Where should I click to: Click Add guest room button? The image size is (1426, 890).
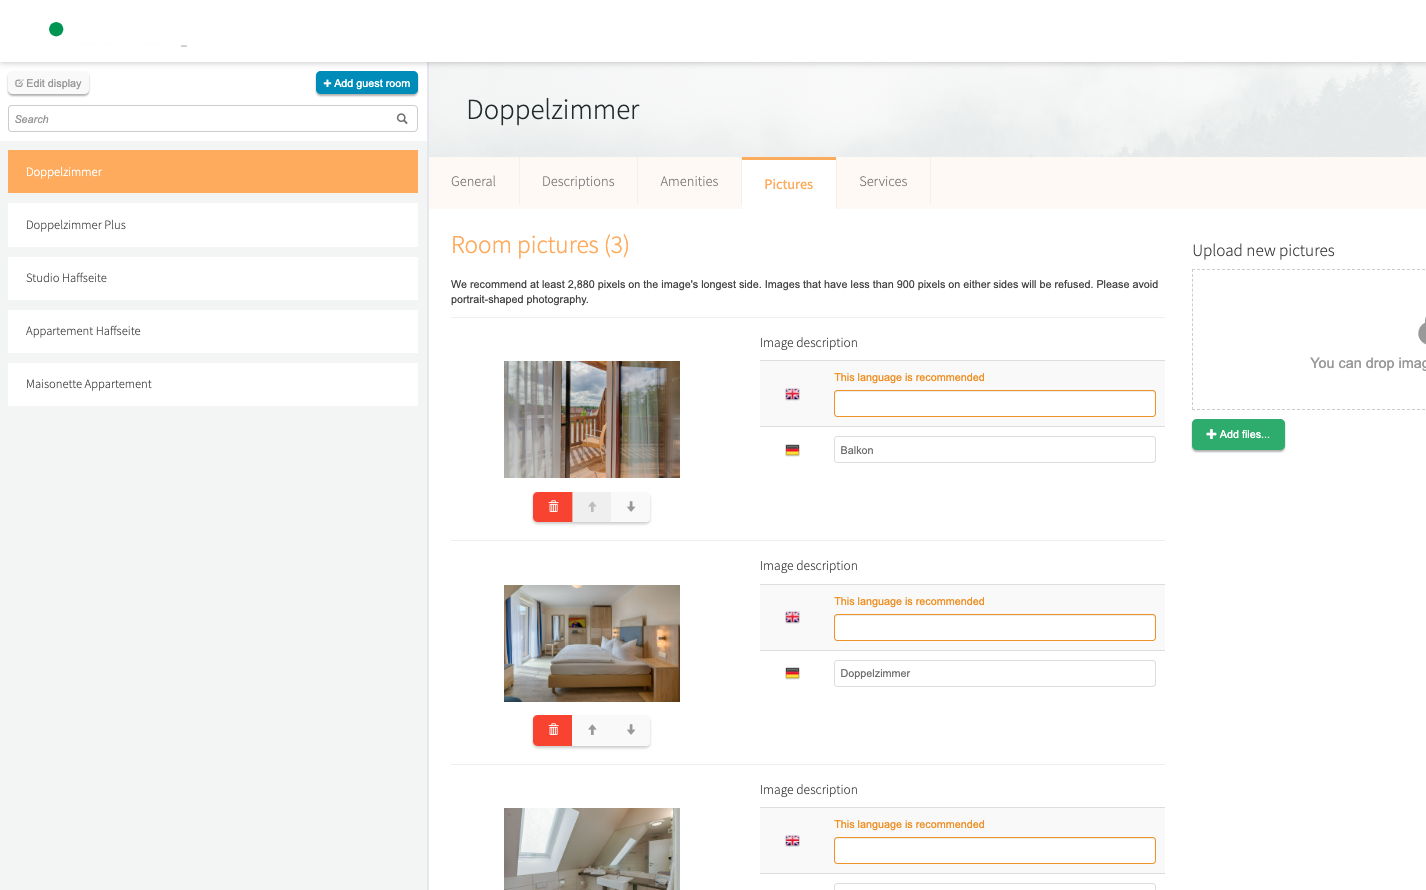tap(367, 83)
